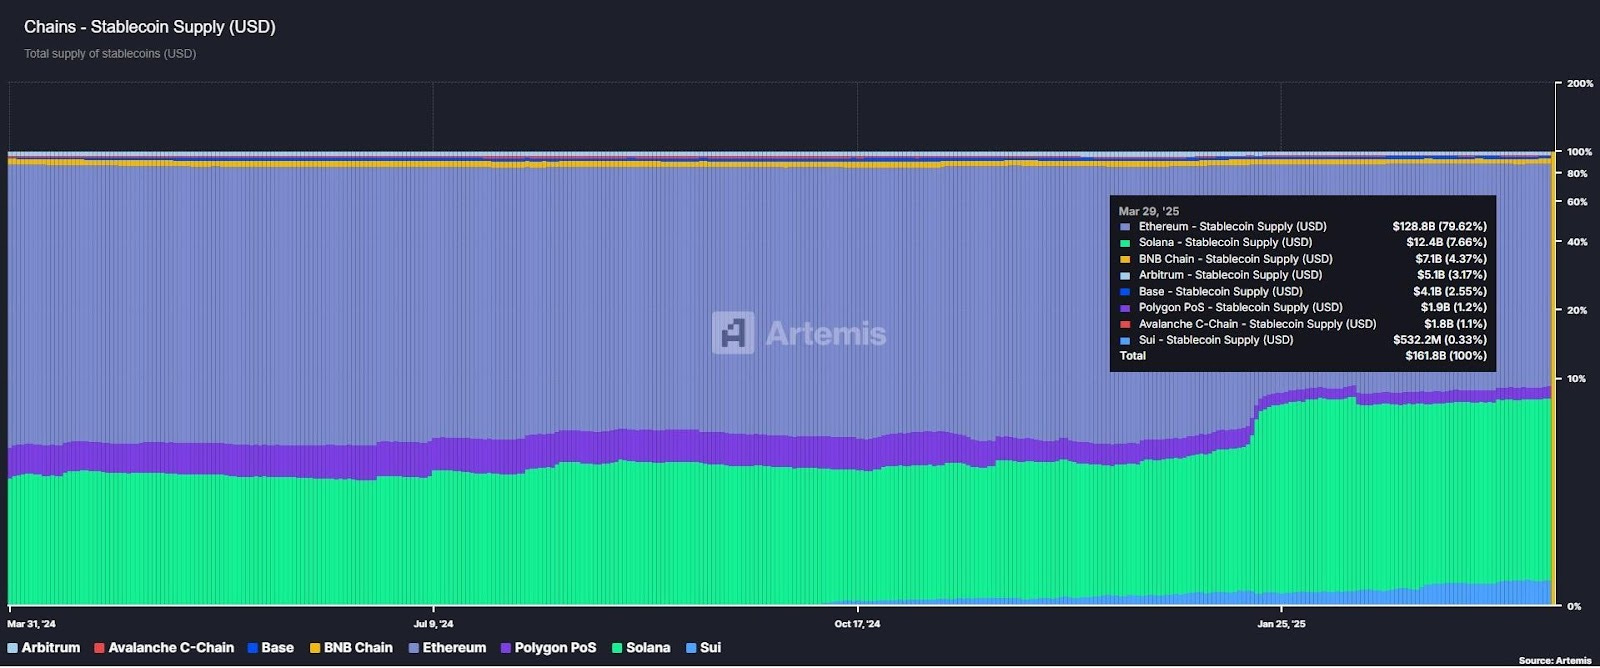Screen dimensions: 1600x668
Task: Click the 60% y-axis label
Action: pyautogui.click(x=1577, y=202)
